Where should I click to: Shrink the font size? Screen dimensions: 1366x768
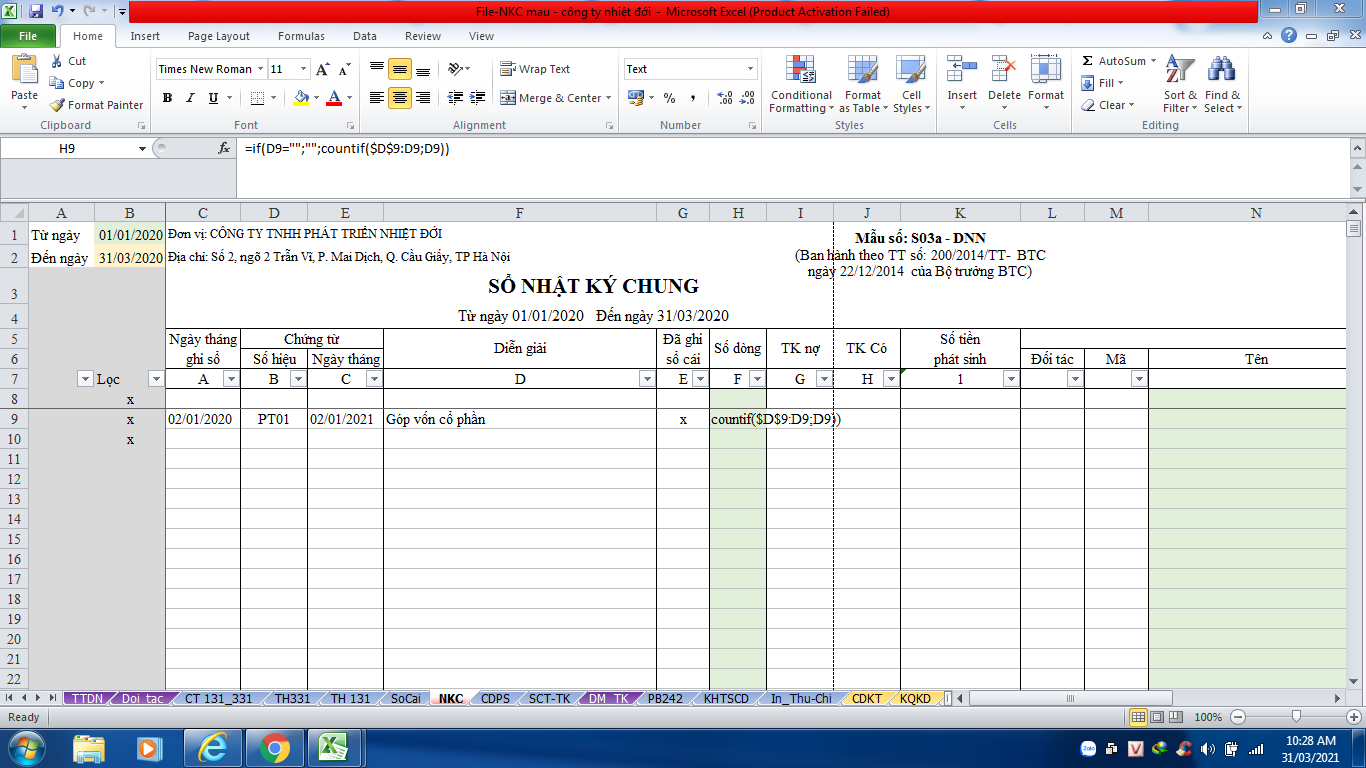(344, 69)
